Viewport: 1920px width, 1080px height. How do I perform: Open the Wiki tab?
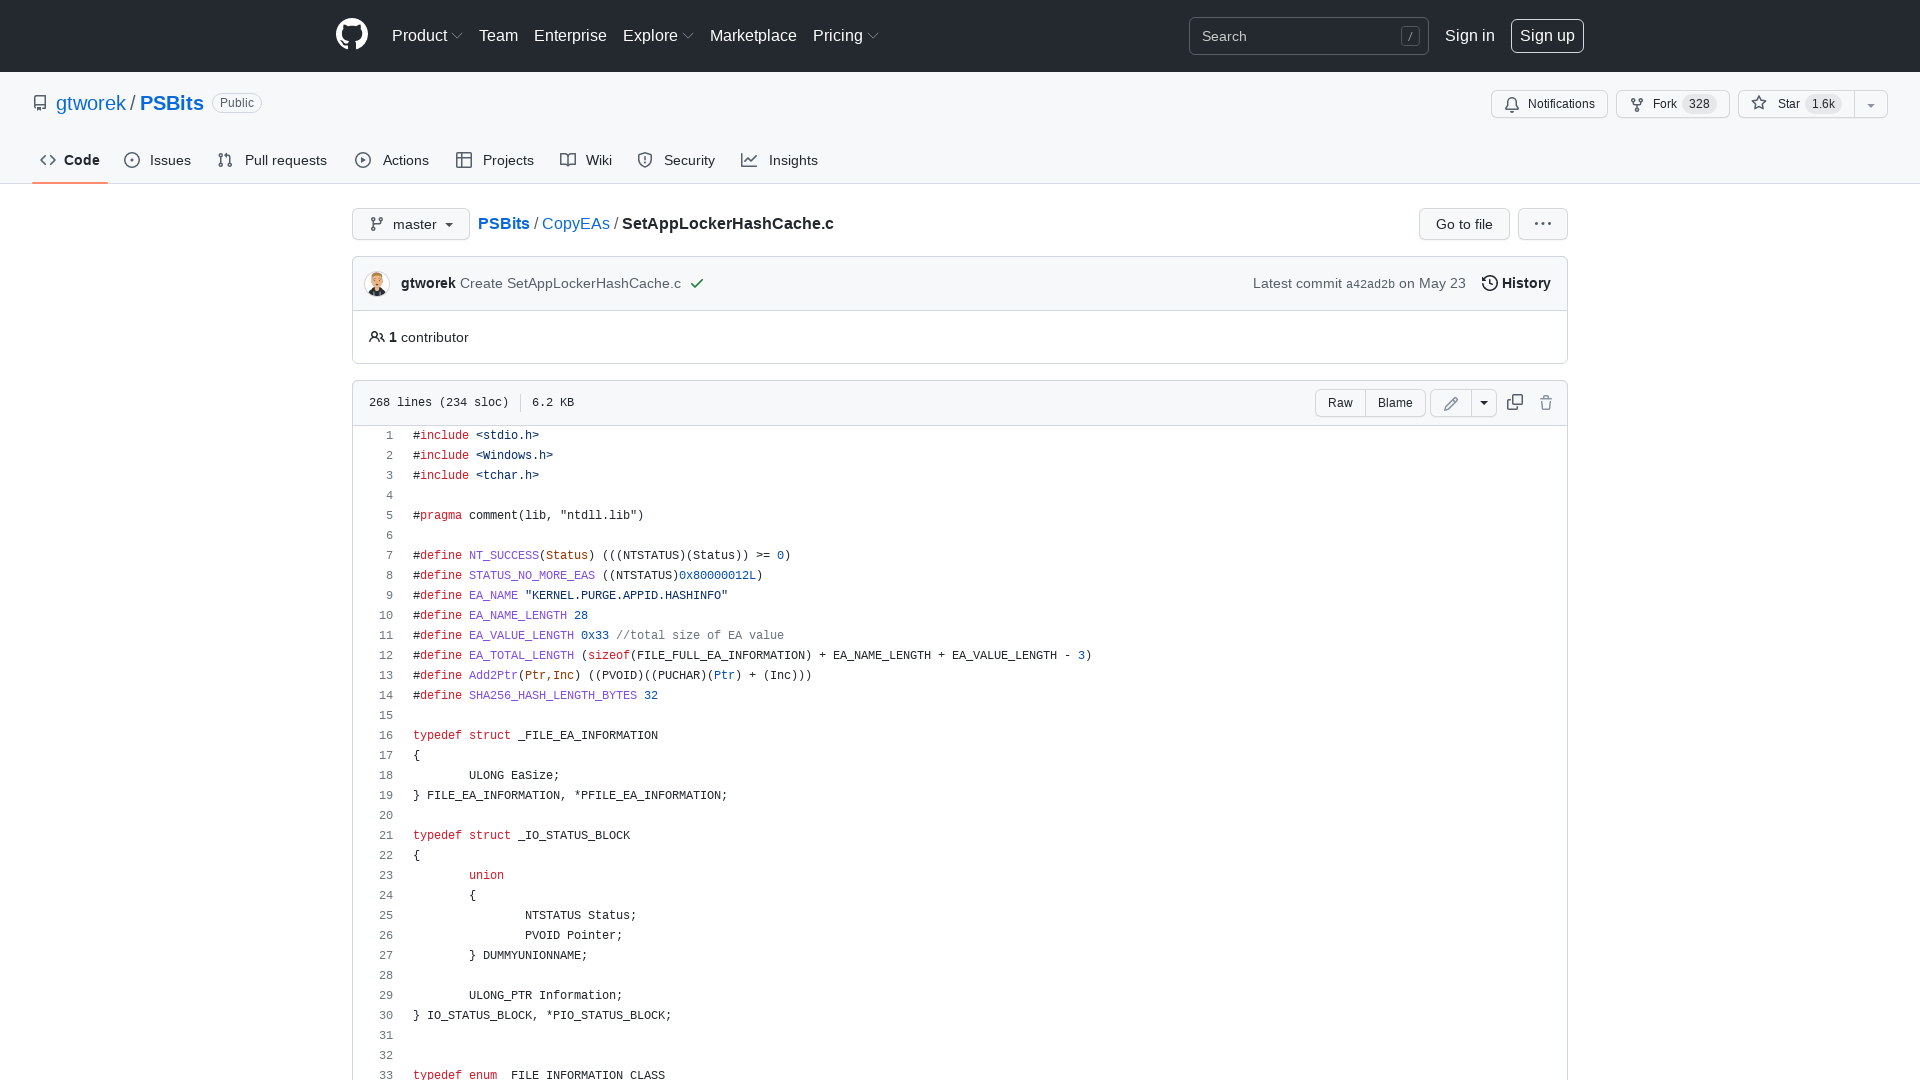point(586,160)
